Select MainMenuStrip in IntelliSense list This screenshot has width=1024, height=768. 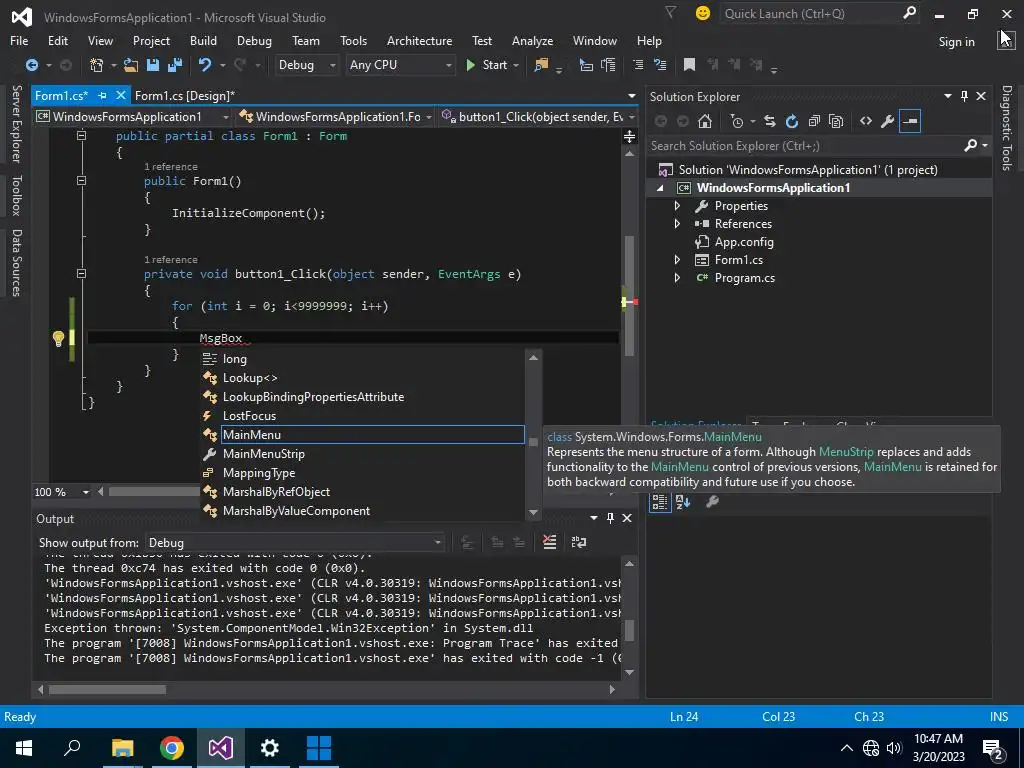click(x=363, y=454)
